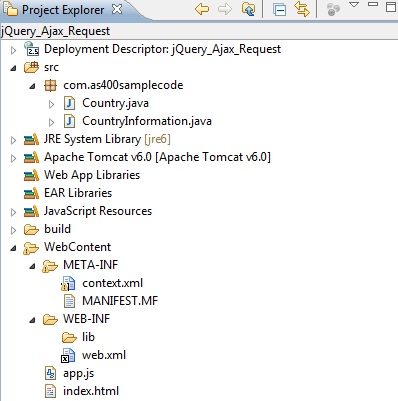Expand the JRE System Library node
The width and height of the screenshot is (398, 401).
pos(13,140)
